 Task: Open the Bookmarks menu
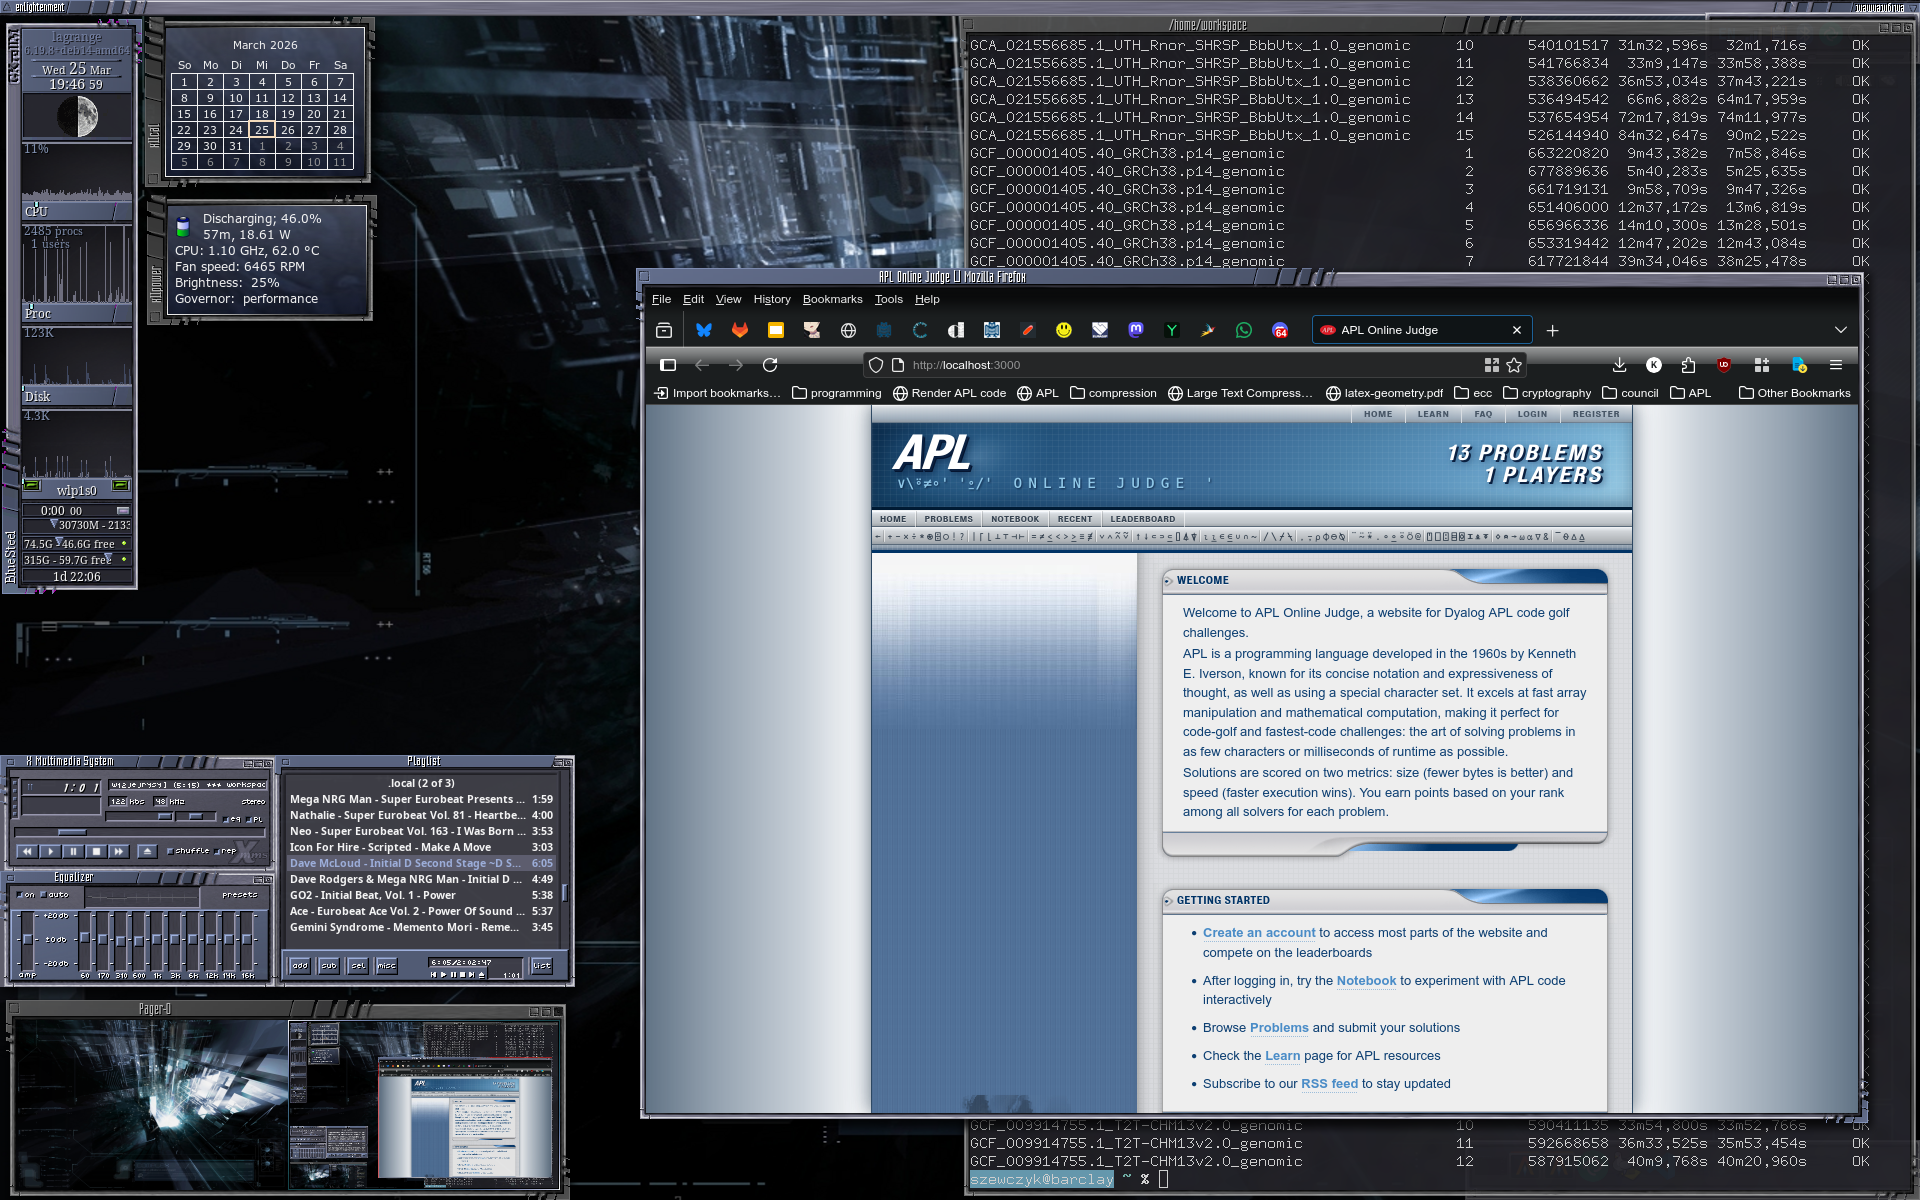(x=832, y=299)
